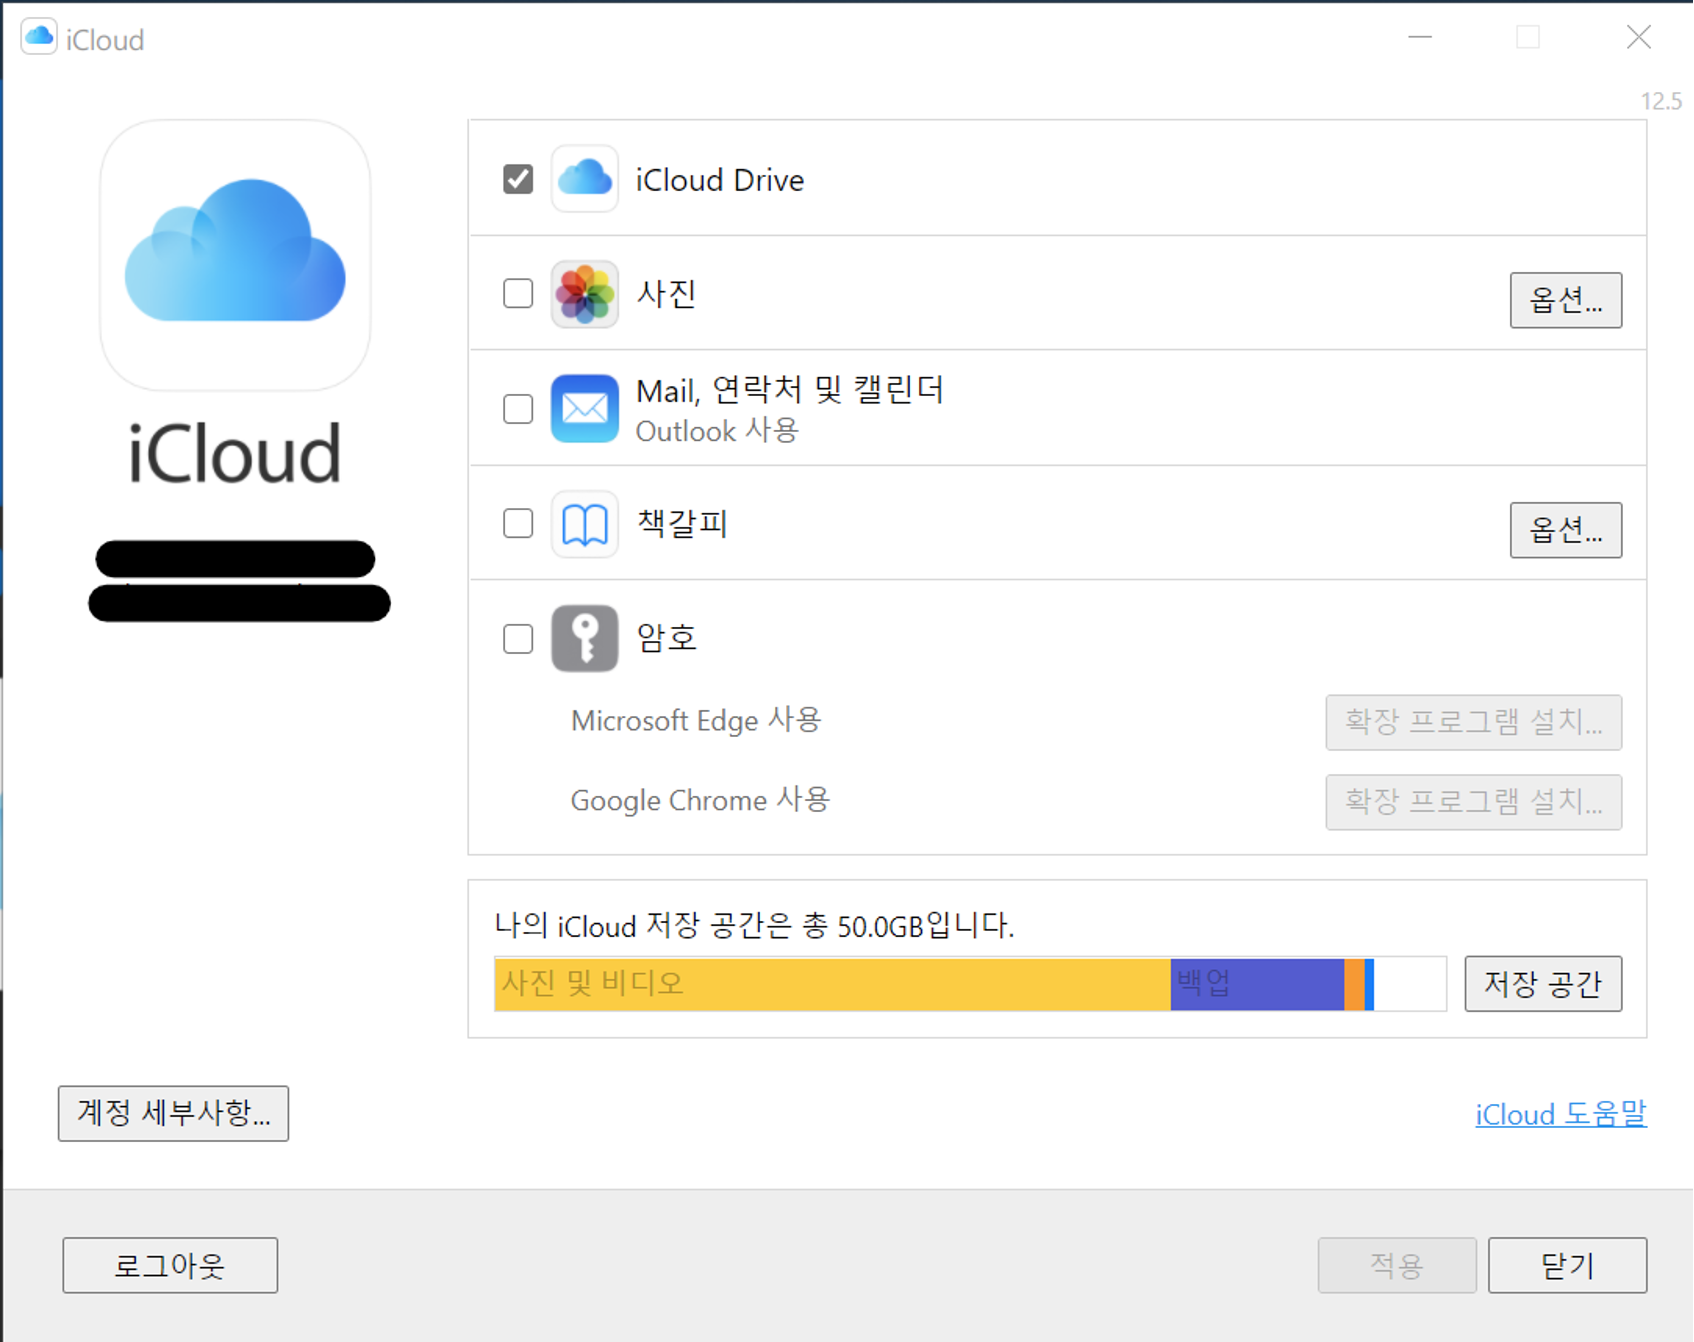This screenshot has width=1694, height=1342.
Task: Click the 50.0GB storage summary text
Action: [755, 926]
